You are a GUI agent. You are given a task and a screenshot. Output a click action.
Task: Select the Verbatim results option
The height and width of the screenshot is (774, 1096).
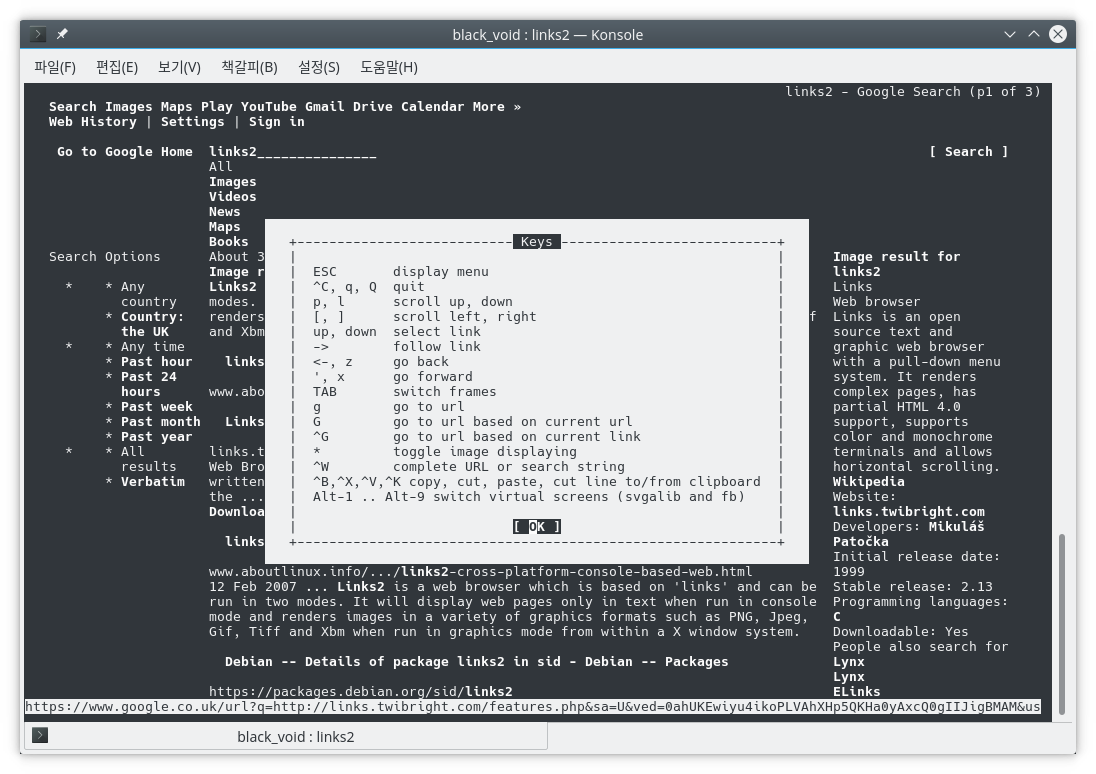[x=153, y=482]
